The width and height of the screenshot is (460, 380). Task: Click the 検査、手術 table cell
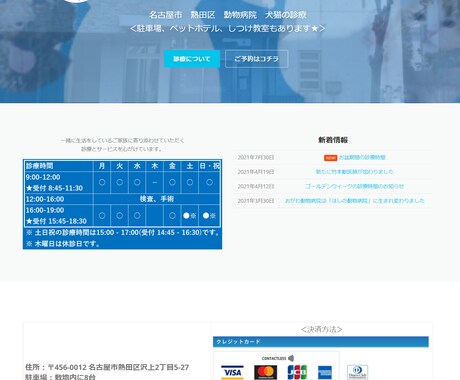pyautogui.click(x=157, y=199)
